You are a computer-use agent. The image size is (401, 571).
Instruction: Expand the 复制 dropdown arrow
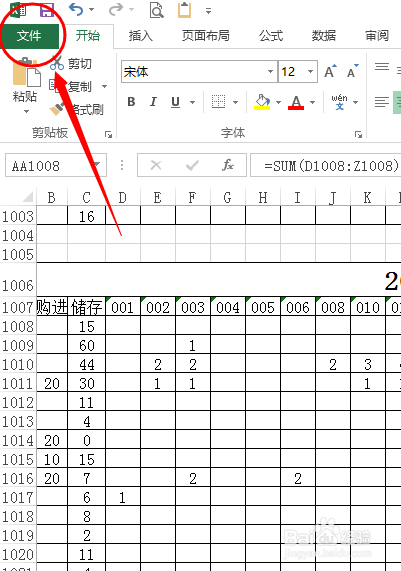[x=105, y=86]
